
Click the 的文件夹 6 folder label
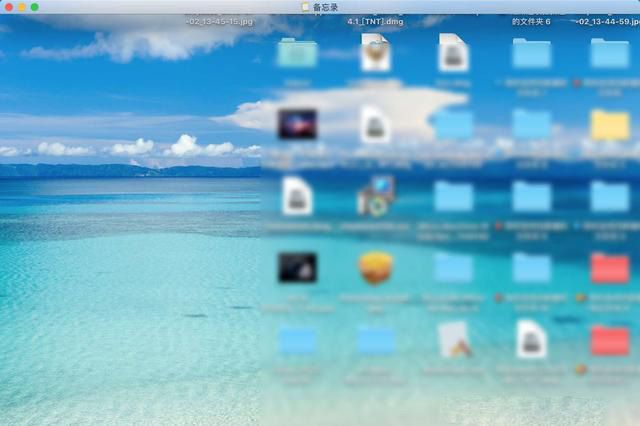tap(531, 22)
